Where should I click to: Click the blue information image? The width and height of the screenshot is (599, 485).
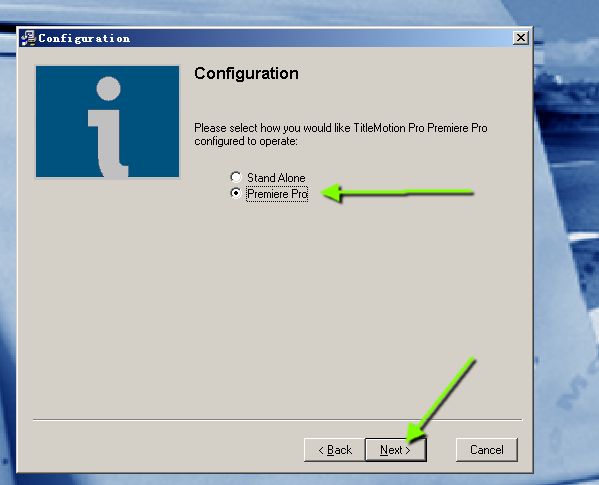pyautogui.click(x=107, y=122)
